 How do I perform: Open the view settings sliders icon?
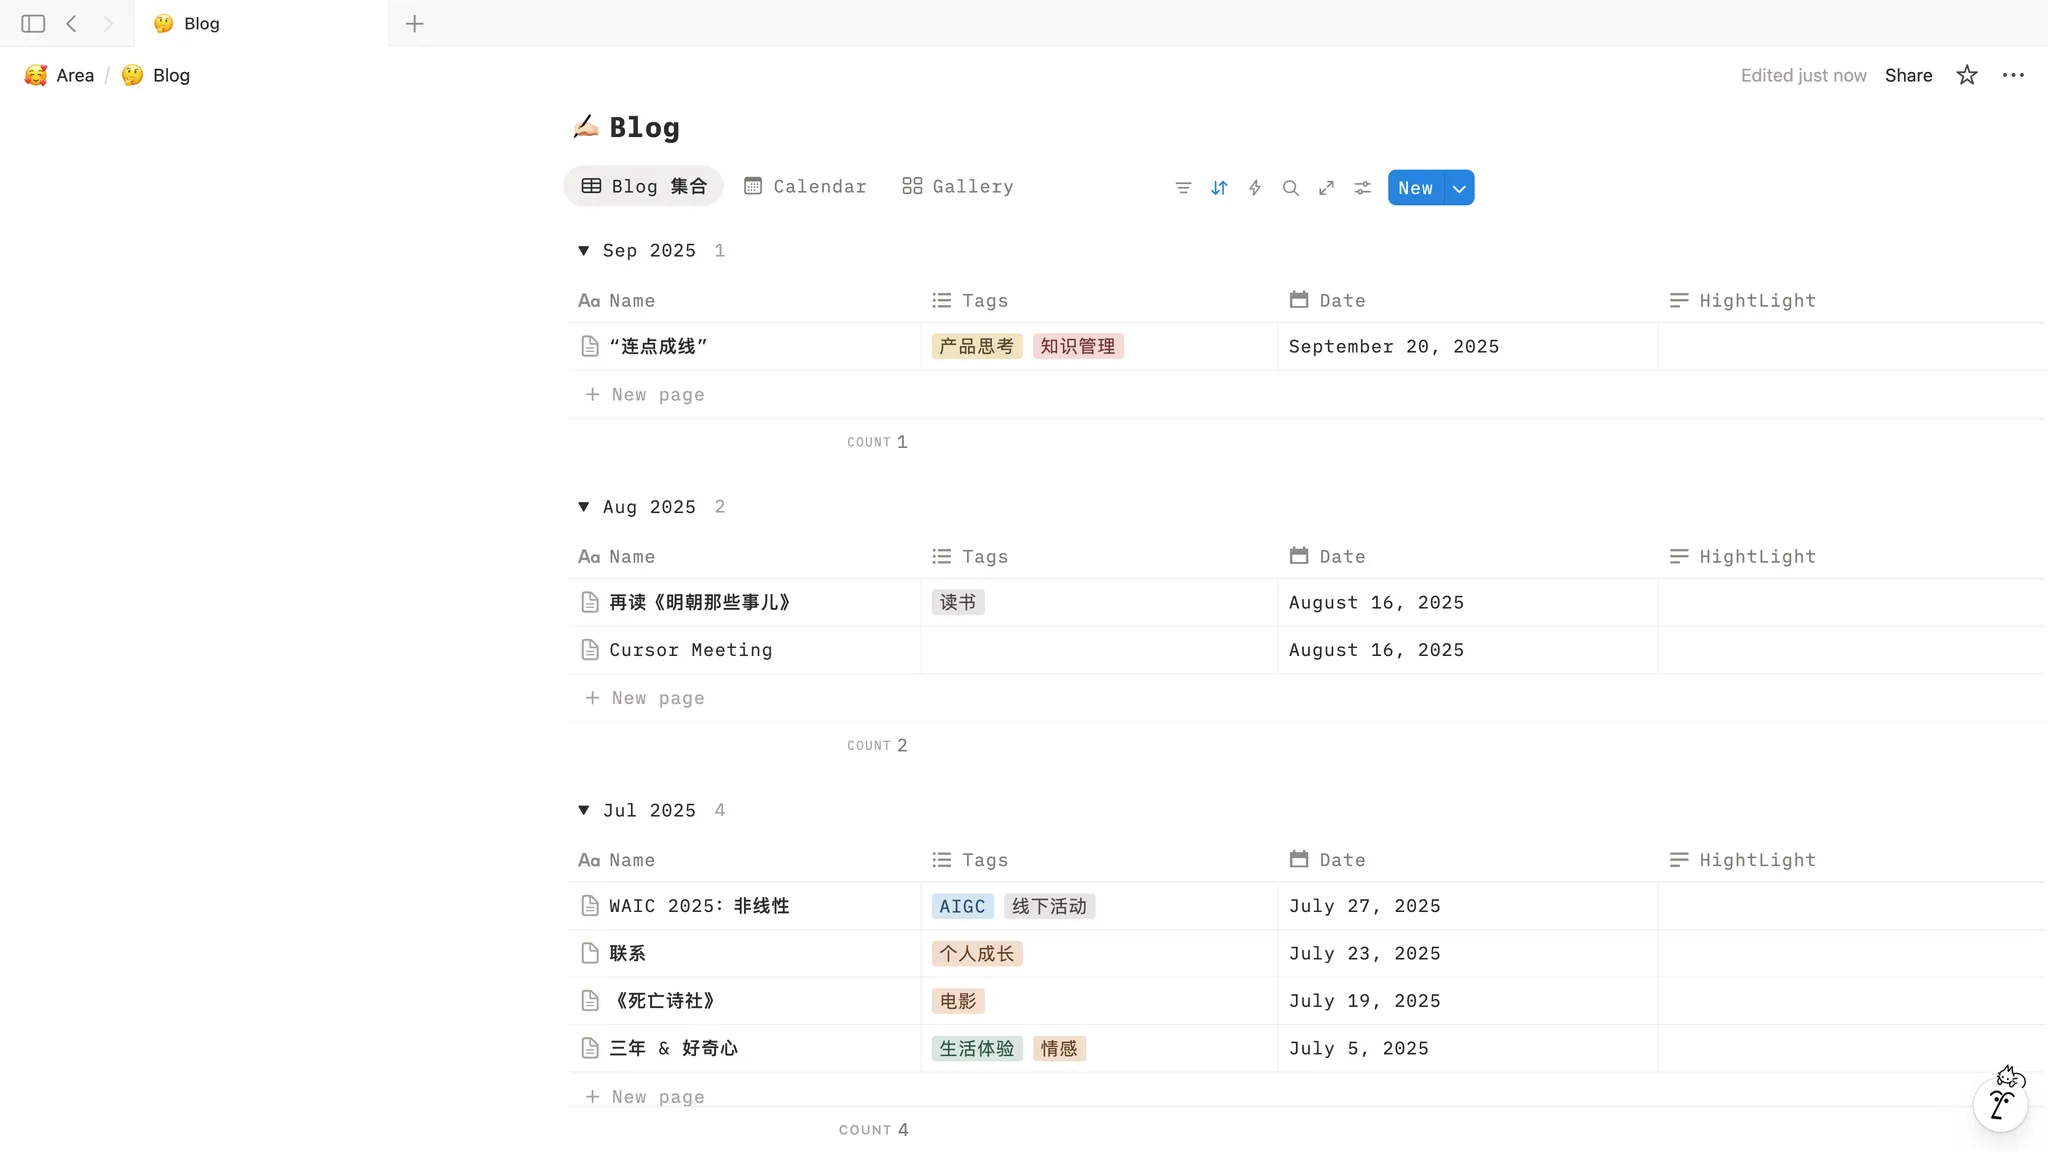click(x=1363, y=188)
